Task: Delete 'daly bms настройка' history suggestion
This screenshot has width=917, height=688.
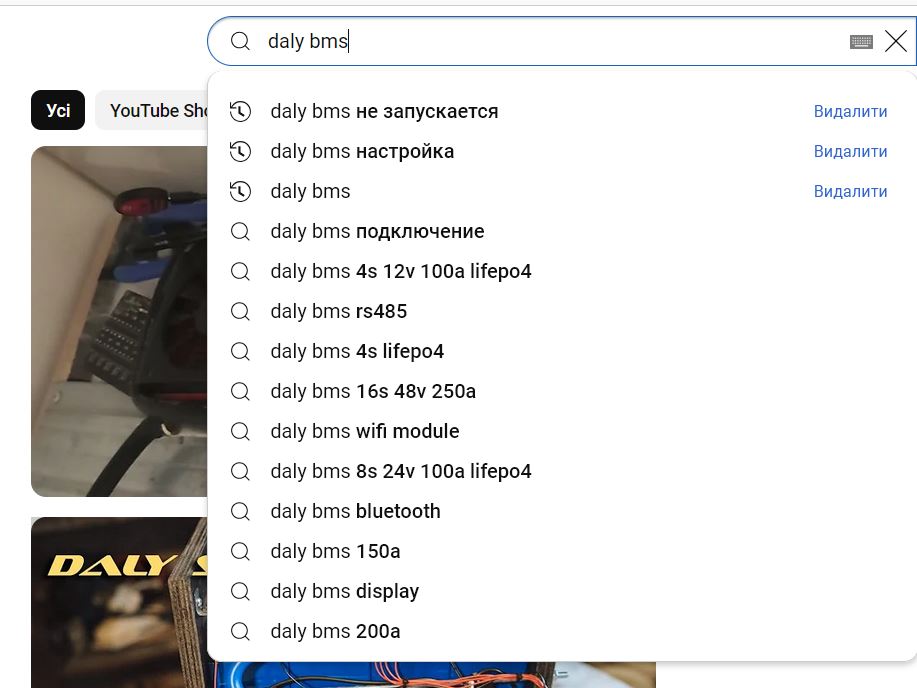Action: 850,151
